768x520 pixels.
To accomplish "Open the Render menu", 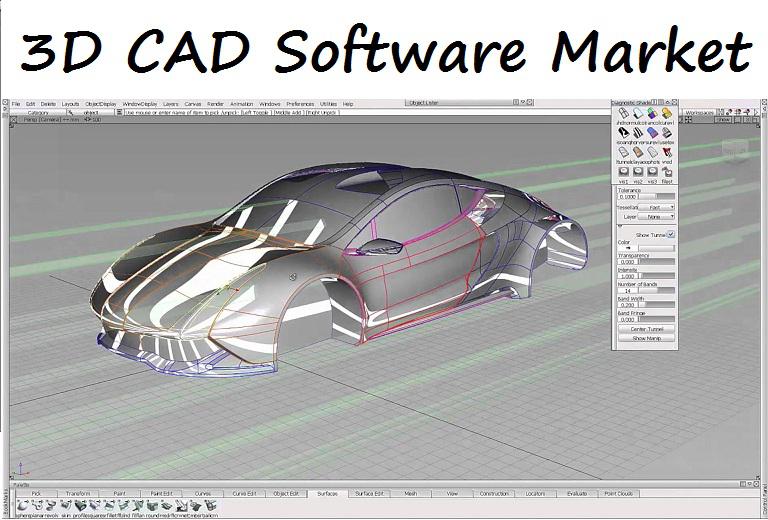I will click(216, 104).
